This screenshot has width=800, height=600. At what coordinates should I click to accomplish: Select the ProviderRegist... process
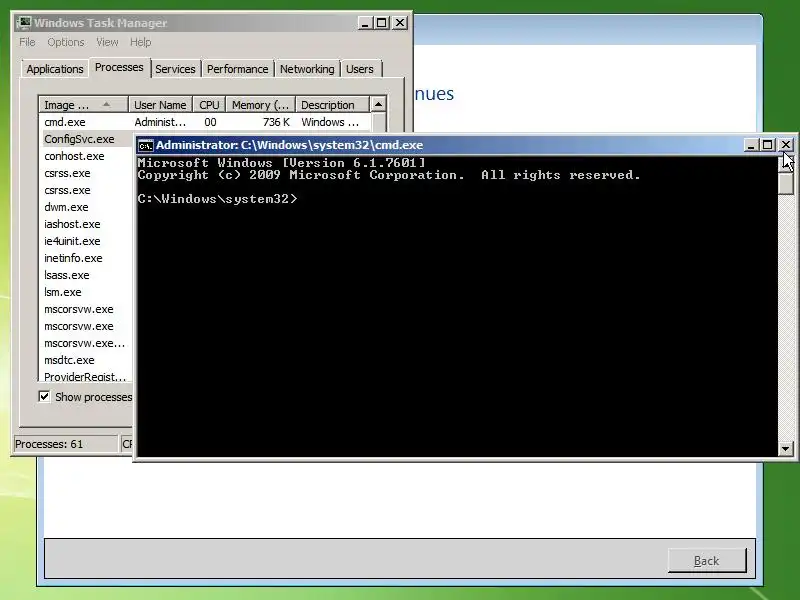[85, 377]
